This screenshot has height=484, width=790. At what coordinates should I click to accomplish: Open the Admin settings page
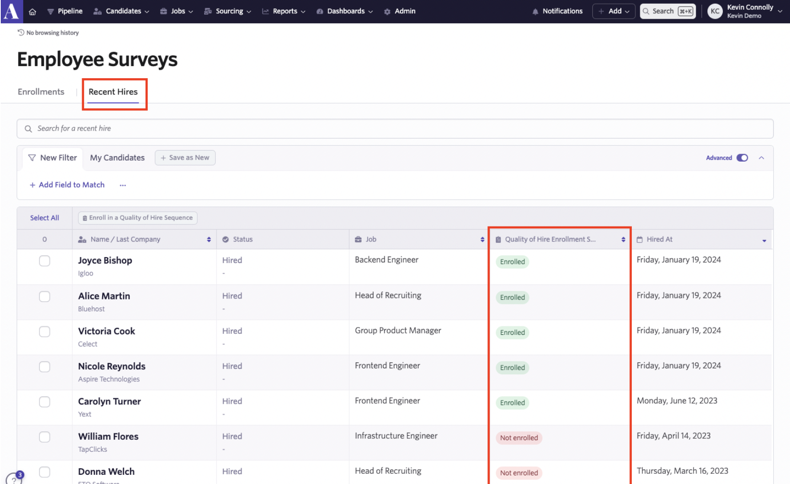(x=400, y=11)
